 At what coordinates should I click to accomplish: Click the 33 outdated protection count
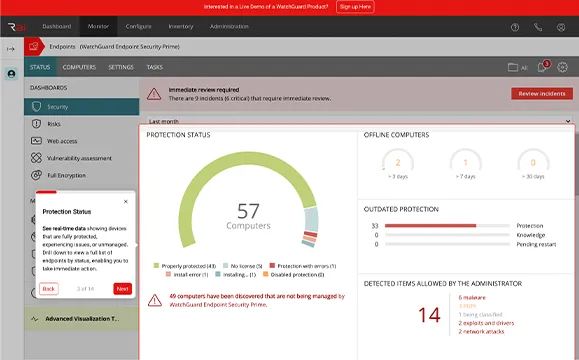375,226
